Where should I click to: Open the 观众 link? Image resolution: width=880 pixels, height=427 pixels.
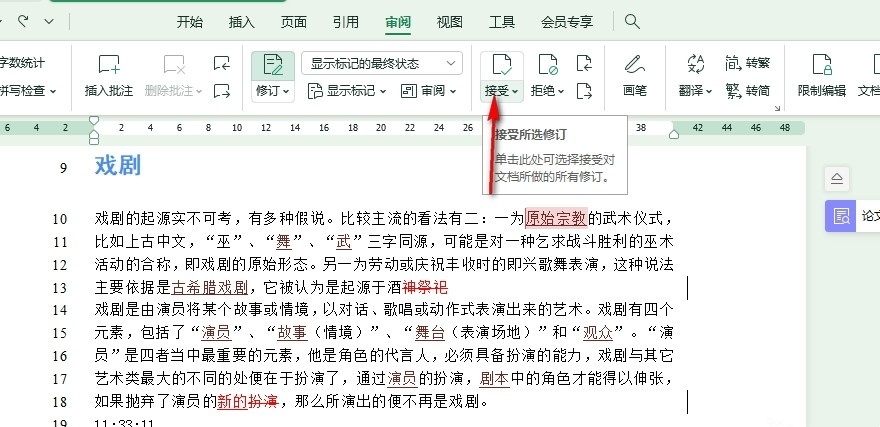pos(598,333)
